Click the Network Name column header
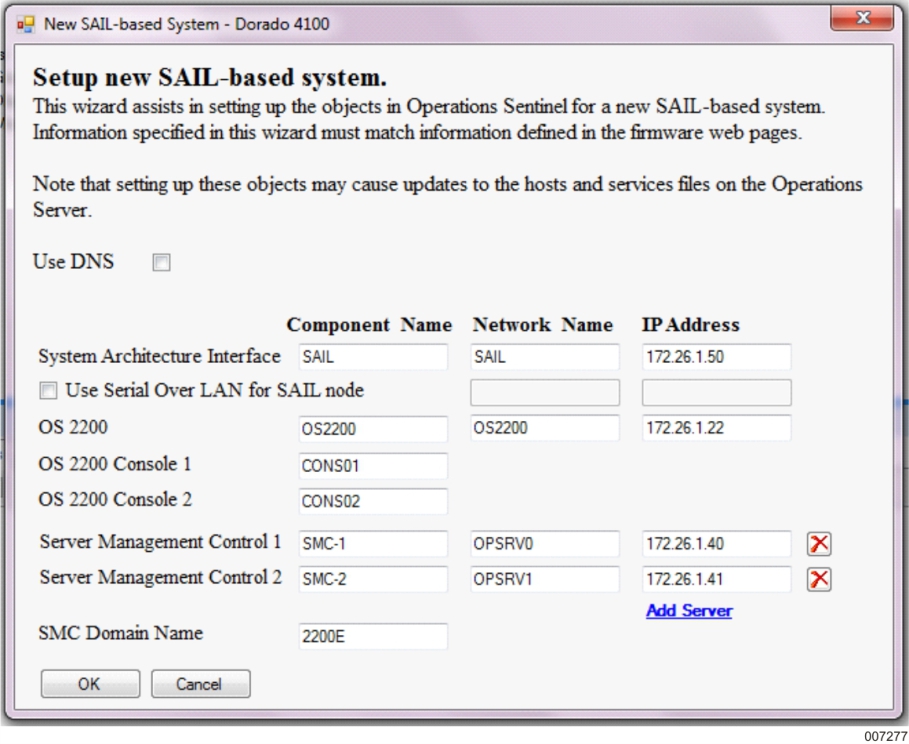Image resolution: width=909 pixels, height=744 pixels. coord(543,325)
